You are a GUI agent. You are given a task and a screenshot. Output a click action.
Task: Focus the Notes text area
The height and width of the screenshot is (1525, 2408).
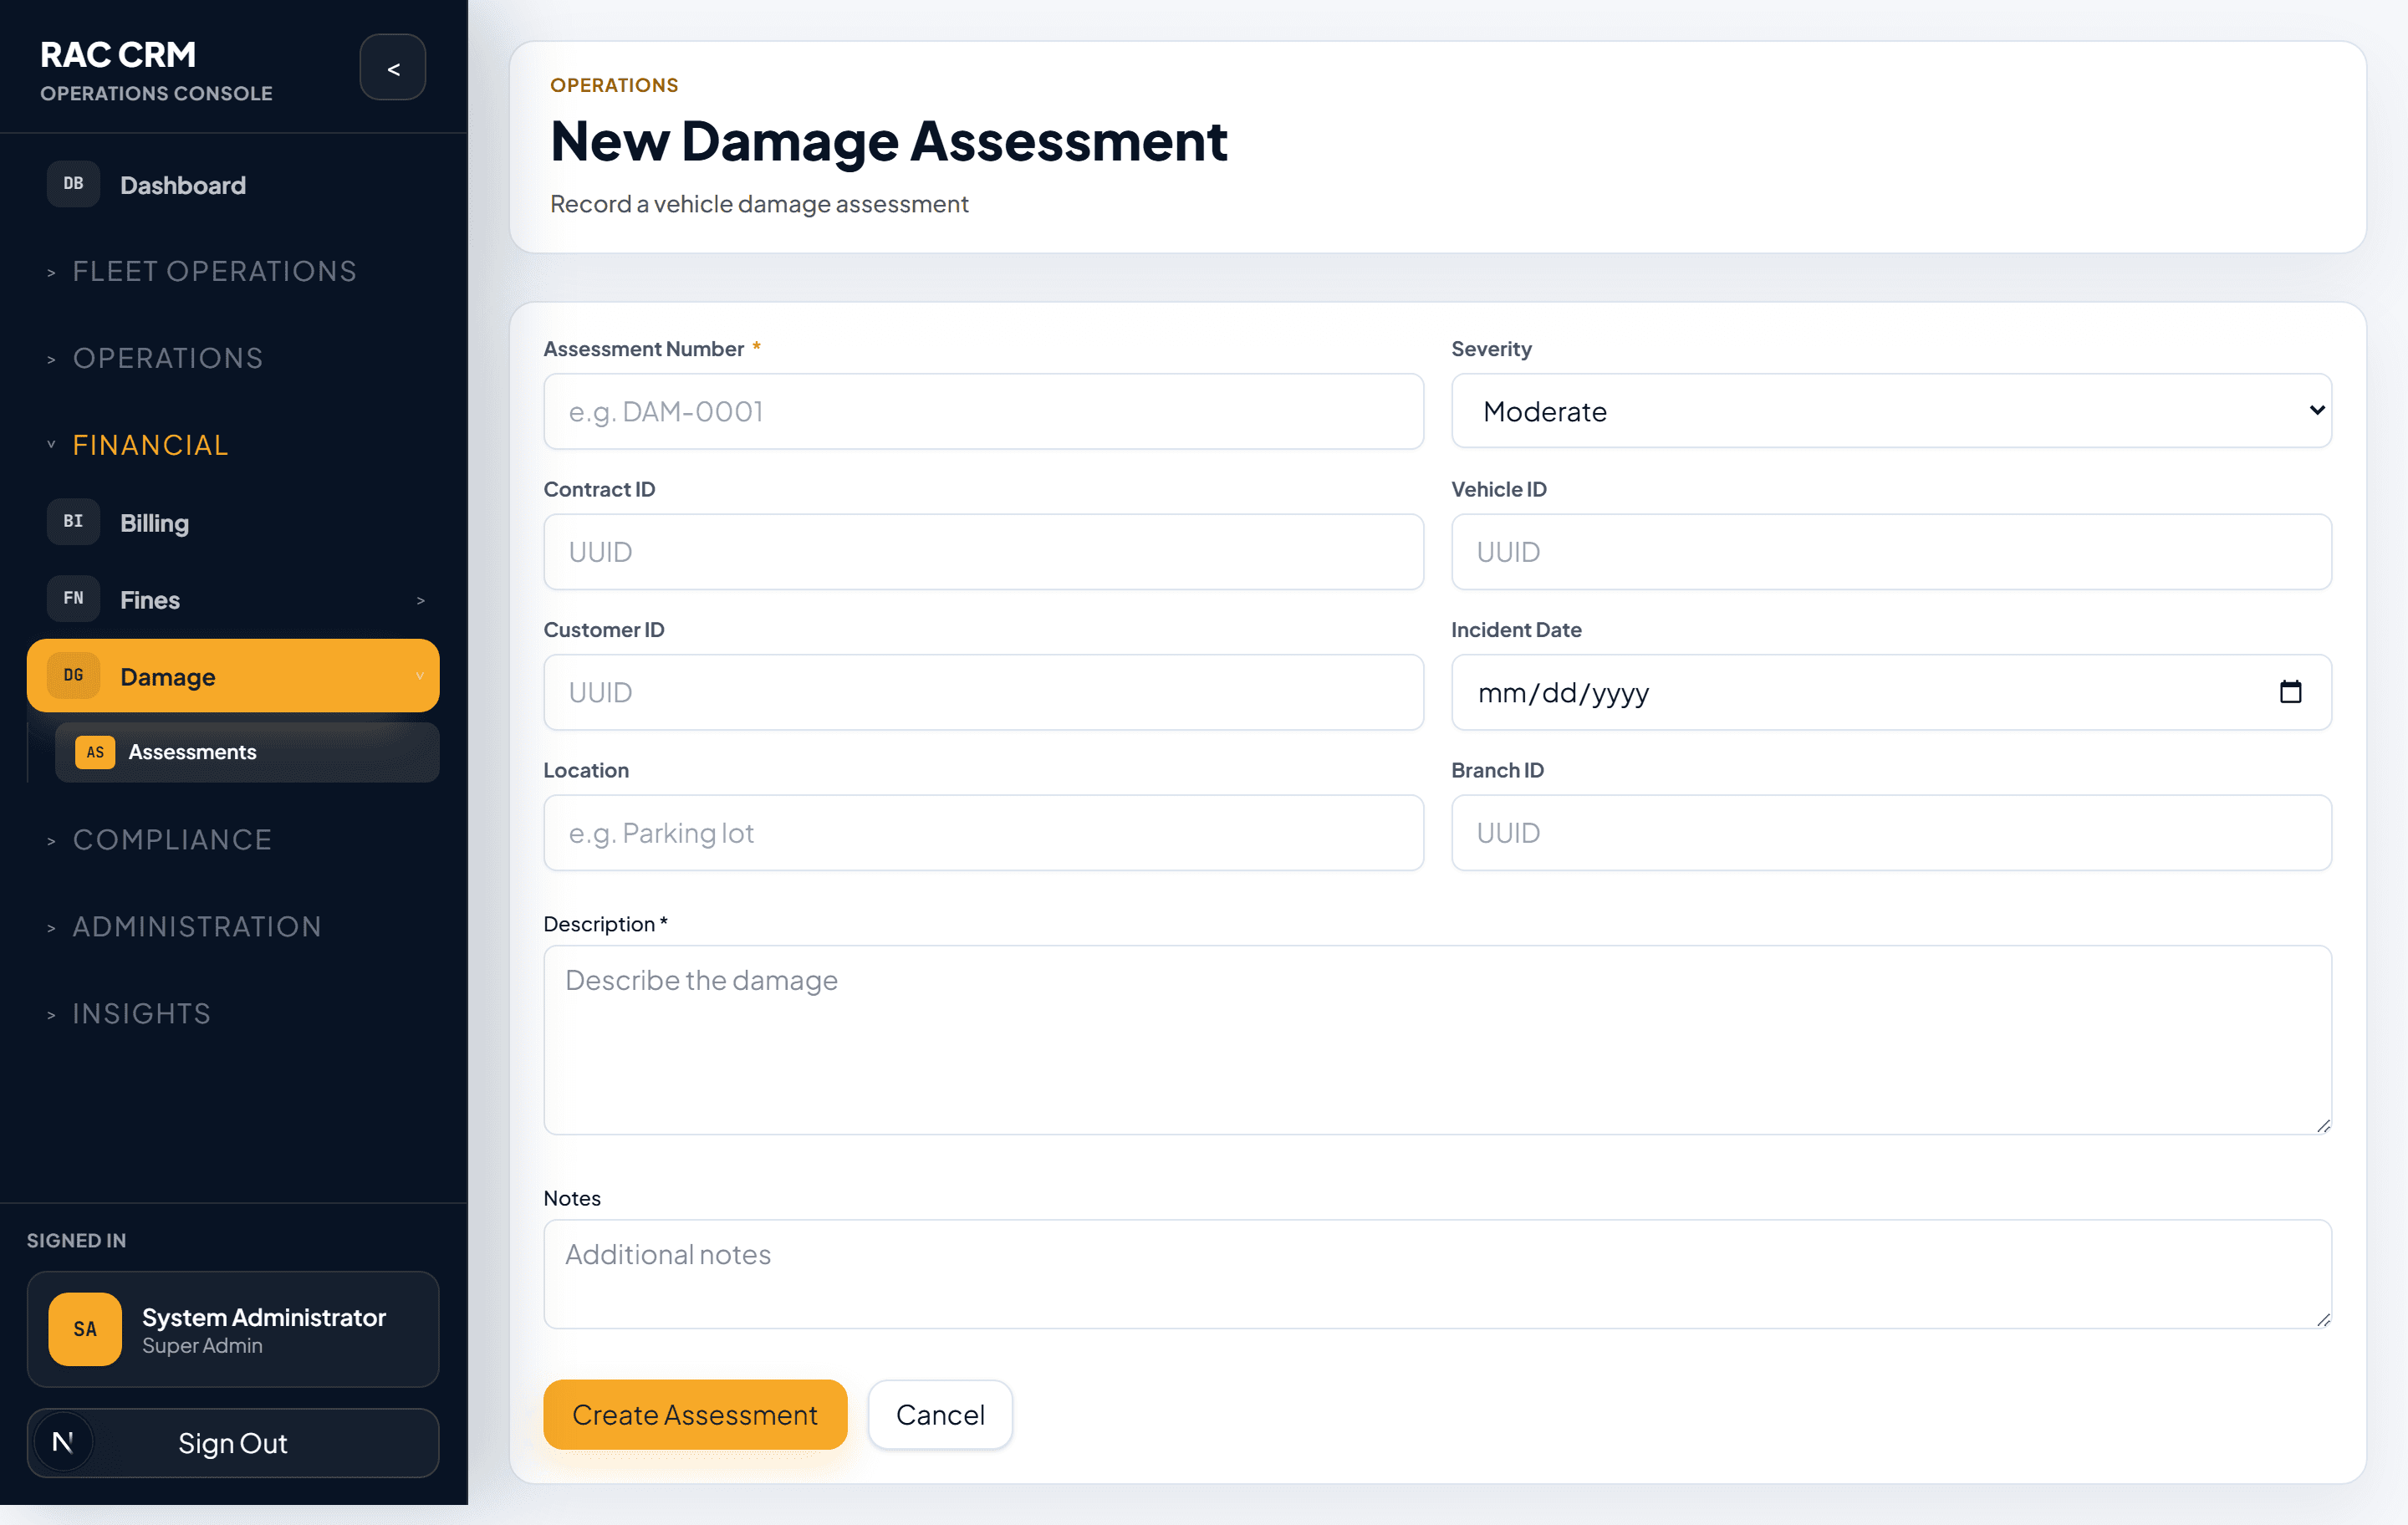pyautogui.click(x=1437, y=1273)
